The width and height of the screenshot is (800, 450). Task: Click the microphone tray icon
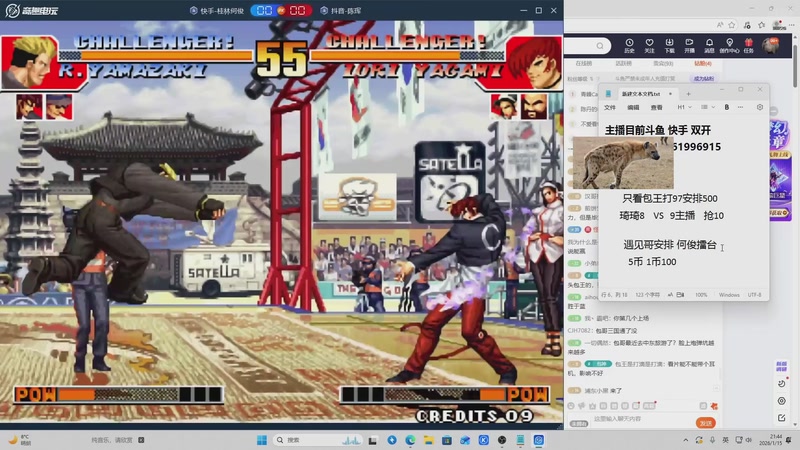point(712,440)
